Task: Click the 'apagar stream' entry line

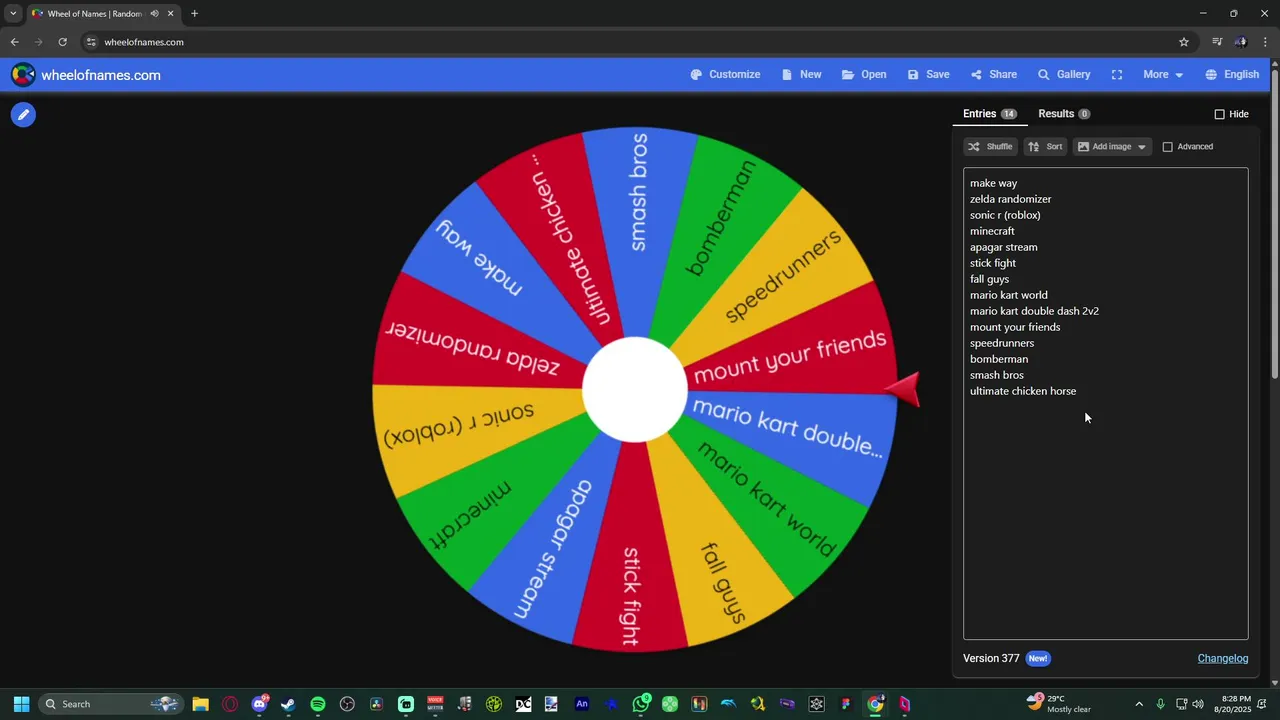Action: click(1003, 247)
